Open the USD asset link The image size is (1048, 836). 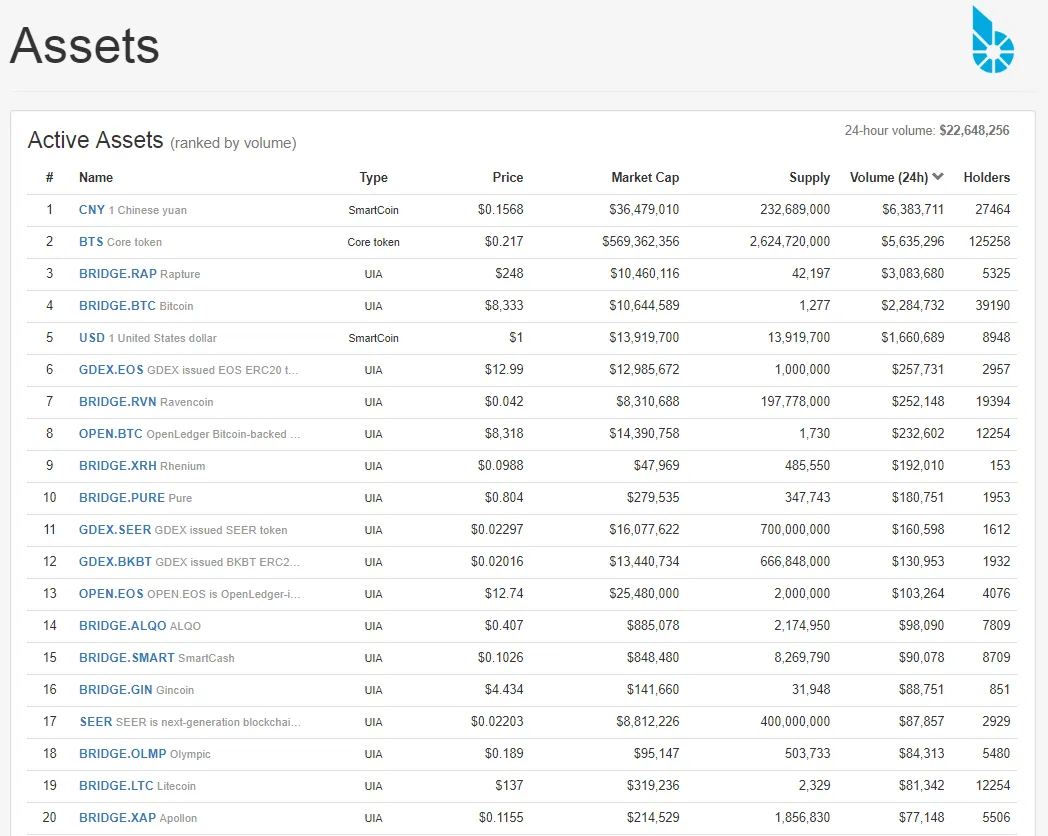92,338
